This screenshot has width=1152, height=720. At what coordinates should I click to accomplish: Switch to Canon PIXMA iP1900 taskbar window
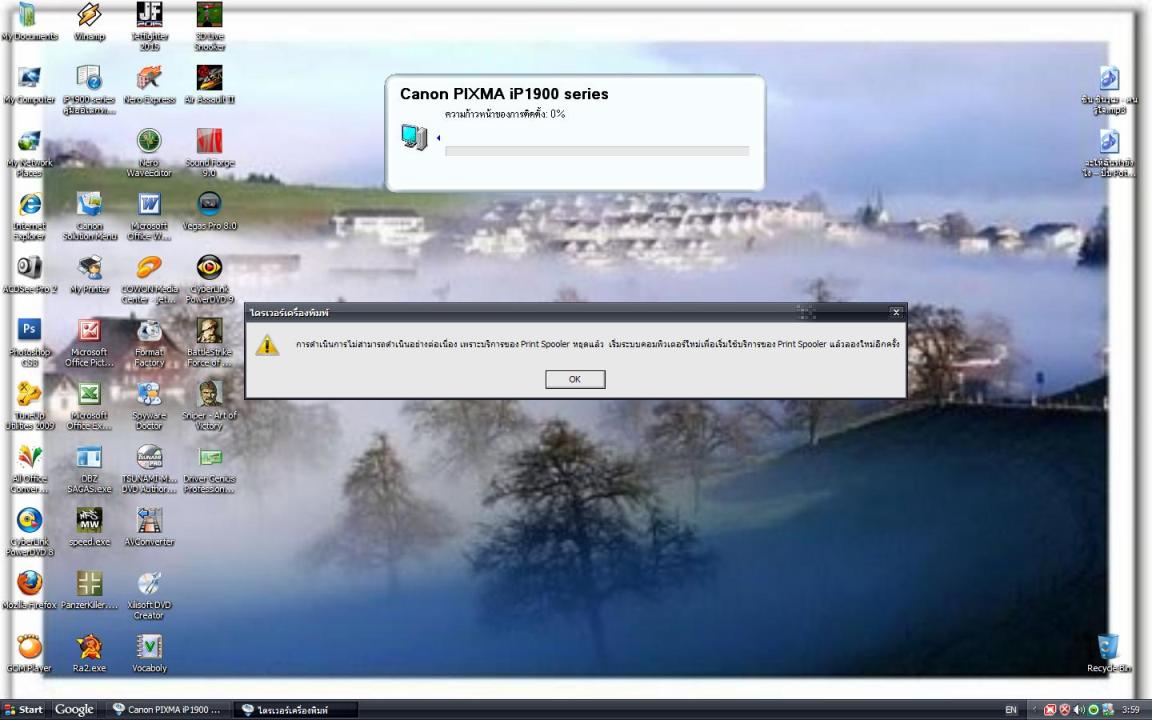tap(168, 710)
